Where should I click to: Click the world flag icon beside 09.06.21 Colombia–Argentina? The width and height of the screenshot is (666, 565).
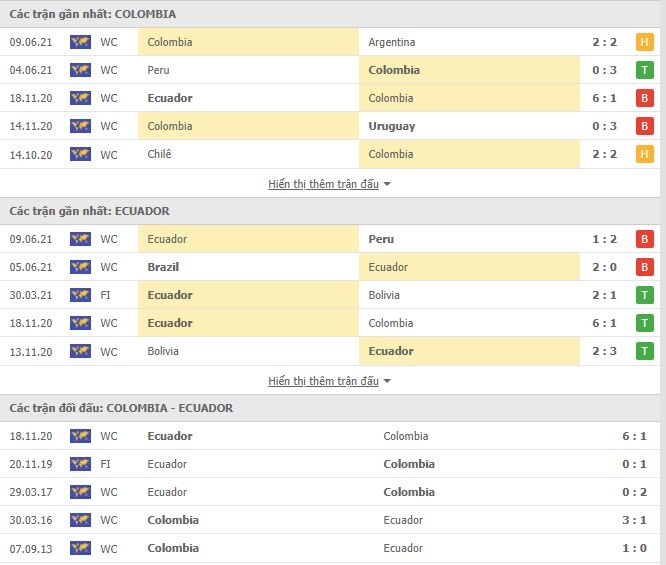tap(80, 42)
